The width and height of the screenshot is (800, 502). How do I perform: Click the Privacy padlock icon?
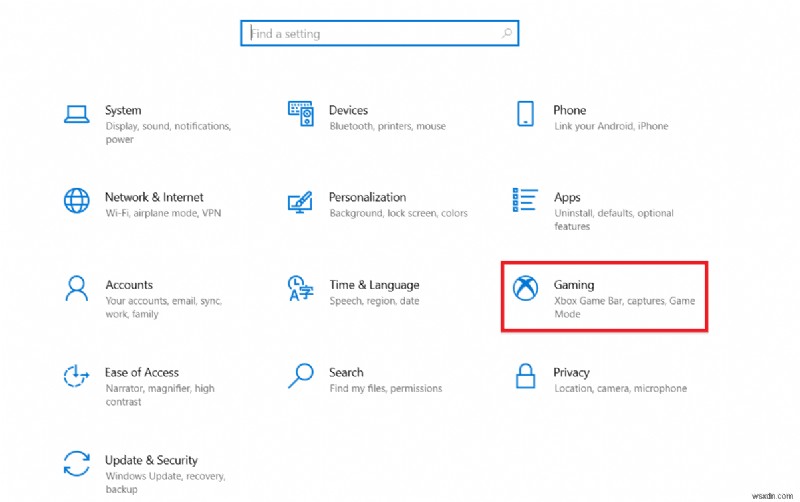[525, 376]
